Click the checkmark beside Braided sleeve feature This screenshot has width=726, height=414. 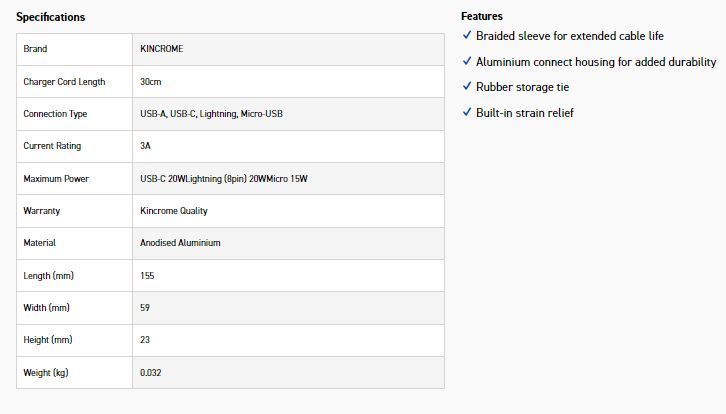(x=466, y=36)
